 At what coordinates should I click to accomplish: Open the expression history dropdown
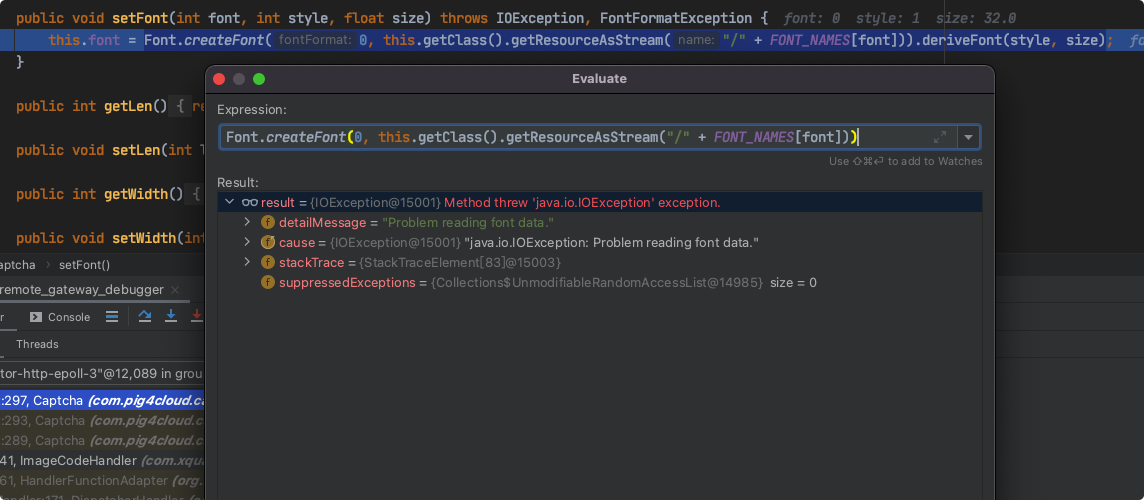click(969, 136)
